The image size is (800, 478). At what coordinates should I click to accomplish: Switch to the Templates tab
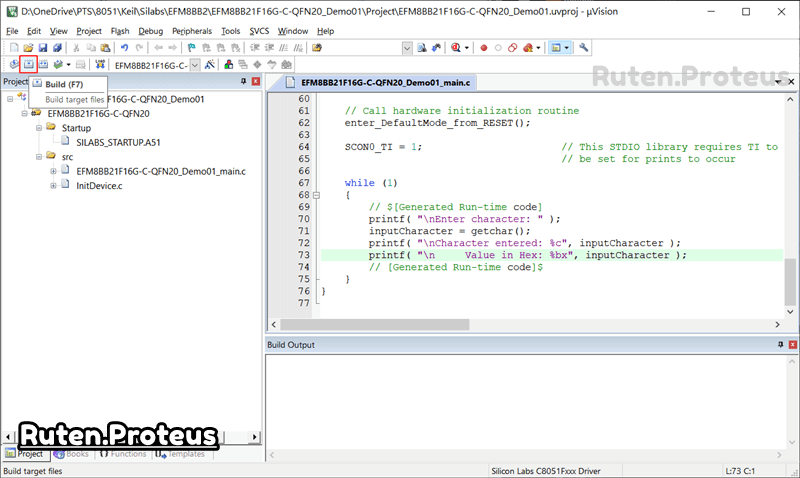pos(181,454)
